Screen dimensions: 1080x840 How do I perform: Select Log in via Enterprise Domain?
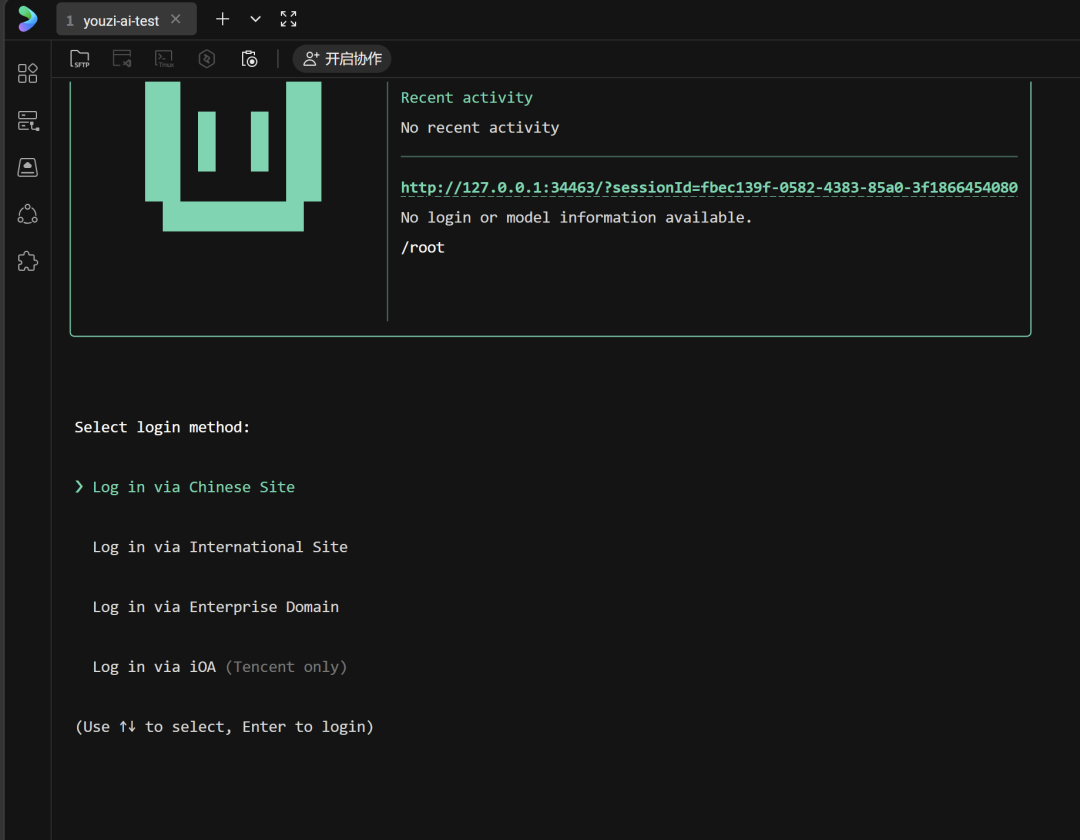pos(216,607)
